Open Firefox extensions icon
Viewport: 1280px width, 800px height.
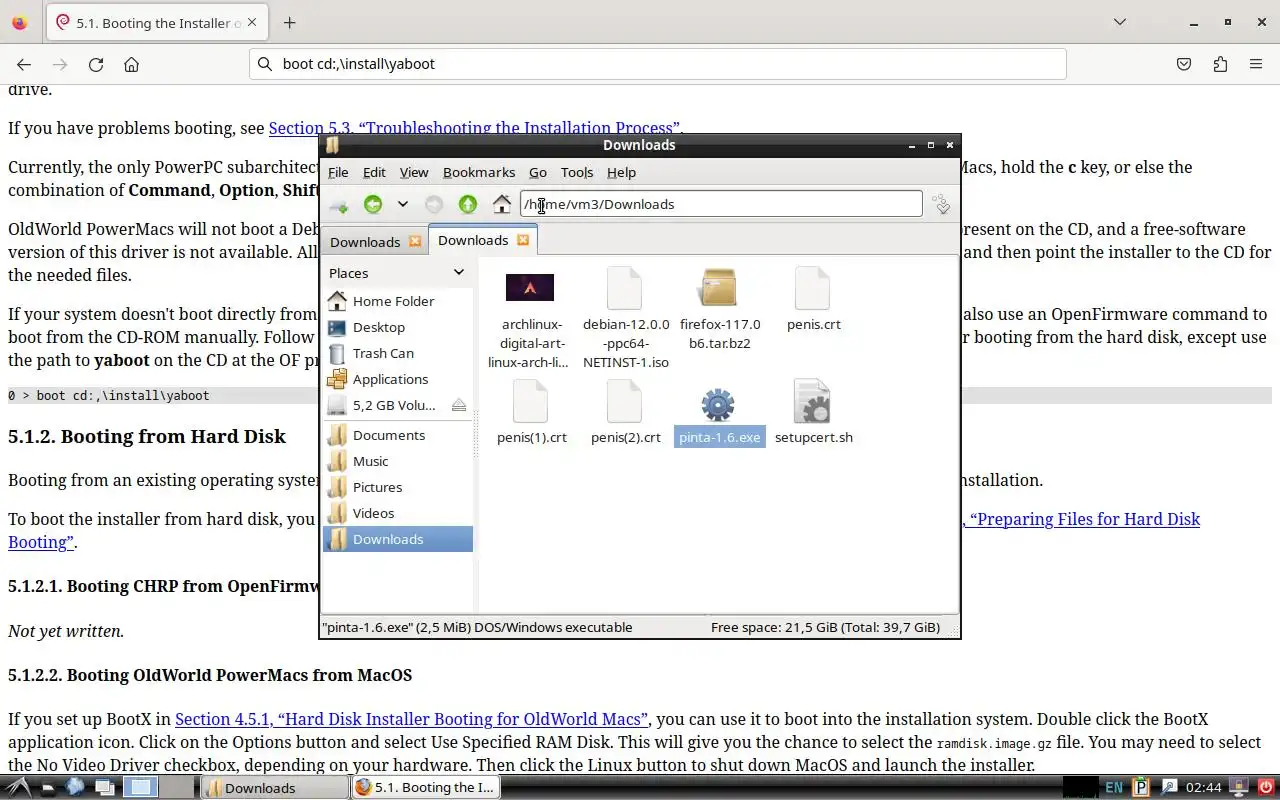(1220, 64)
